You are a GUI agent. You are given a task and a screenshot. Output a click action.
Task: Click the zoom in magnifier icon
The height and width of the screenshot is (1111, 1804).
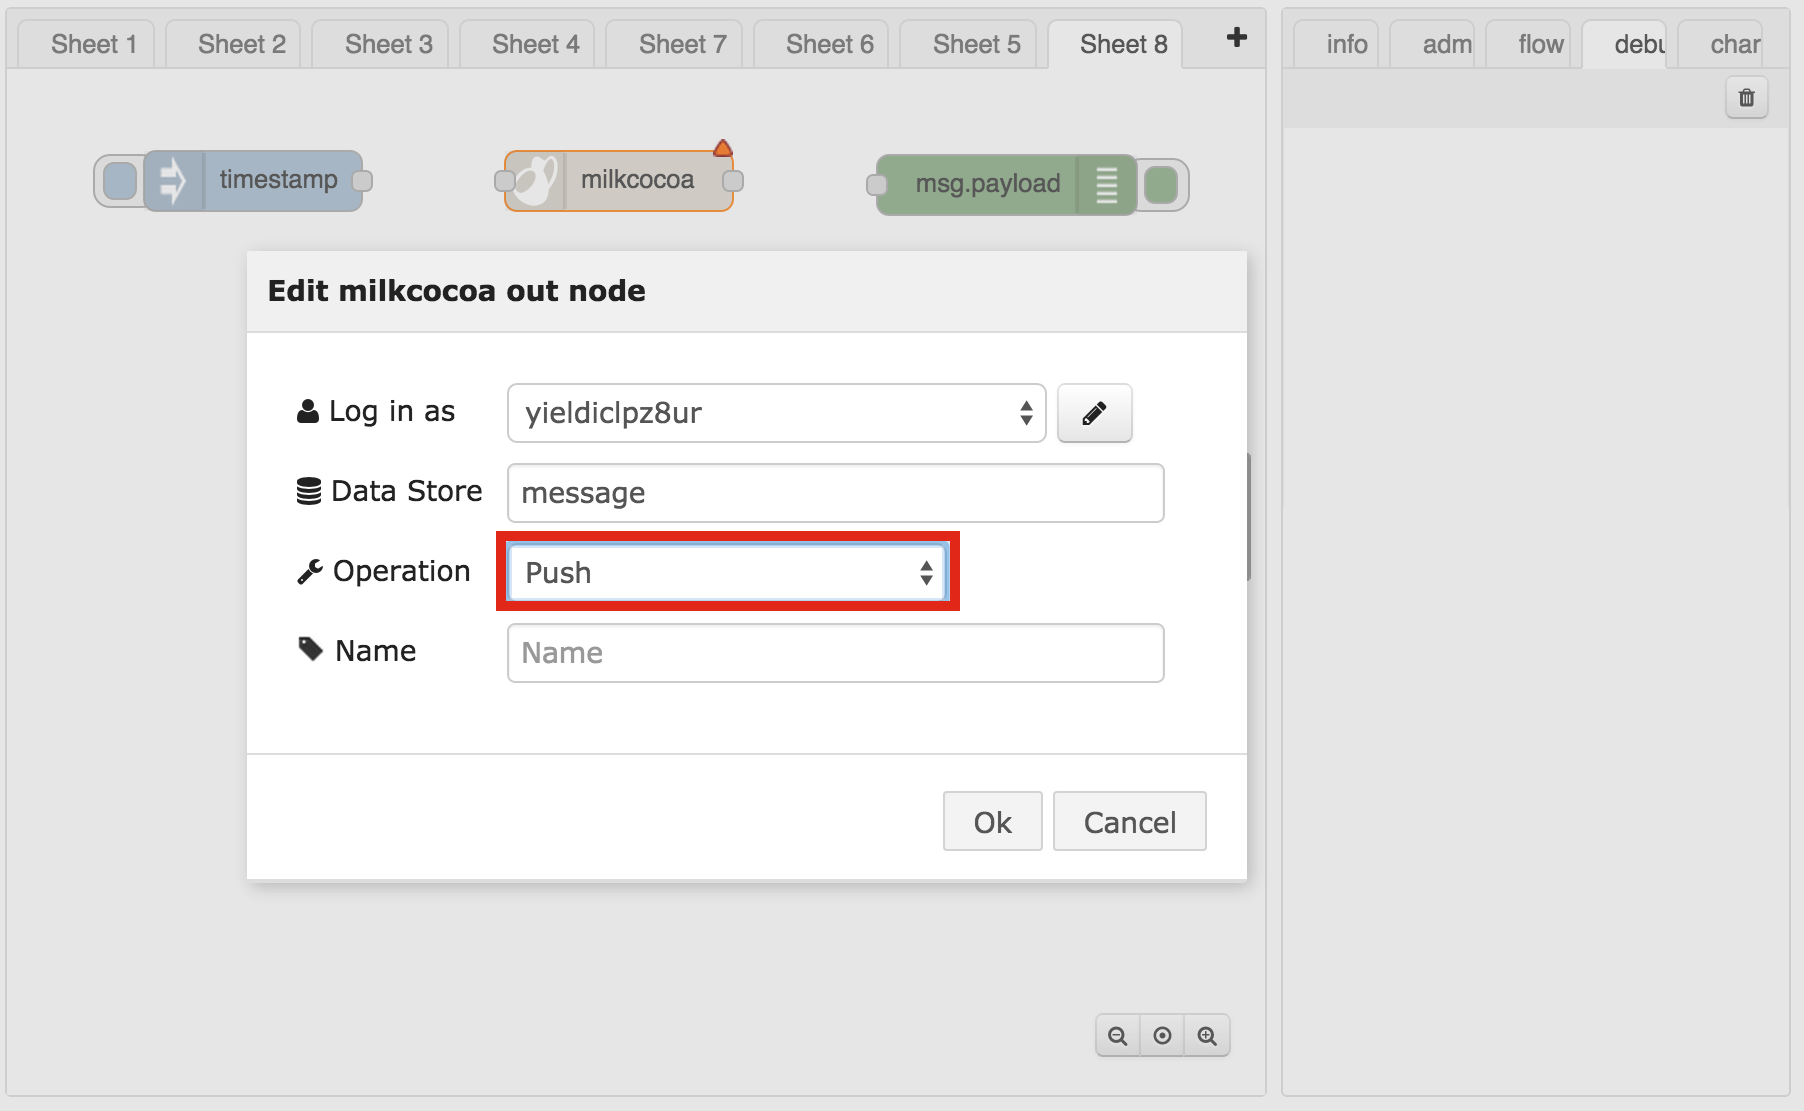1207,1035
